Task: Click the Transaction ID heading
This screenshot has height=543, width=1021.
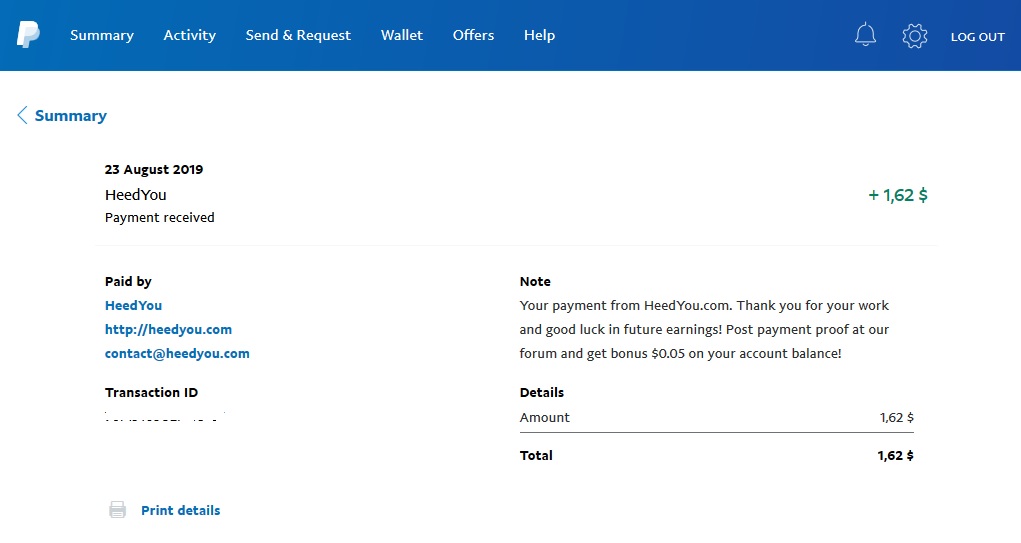Action: [x=151, y=393]
